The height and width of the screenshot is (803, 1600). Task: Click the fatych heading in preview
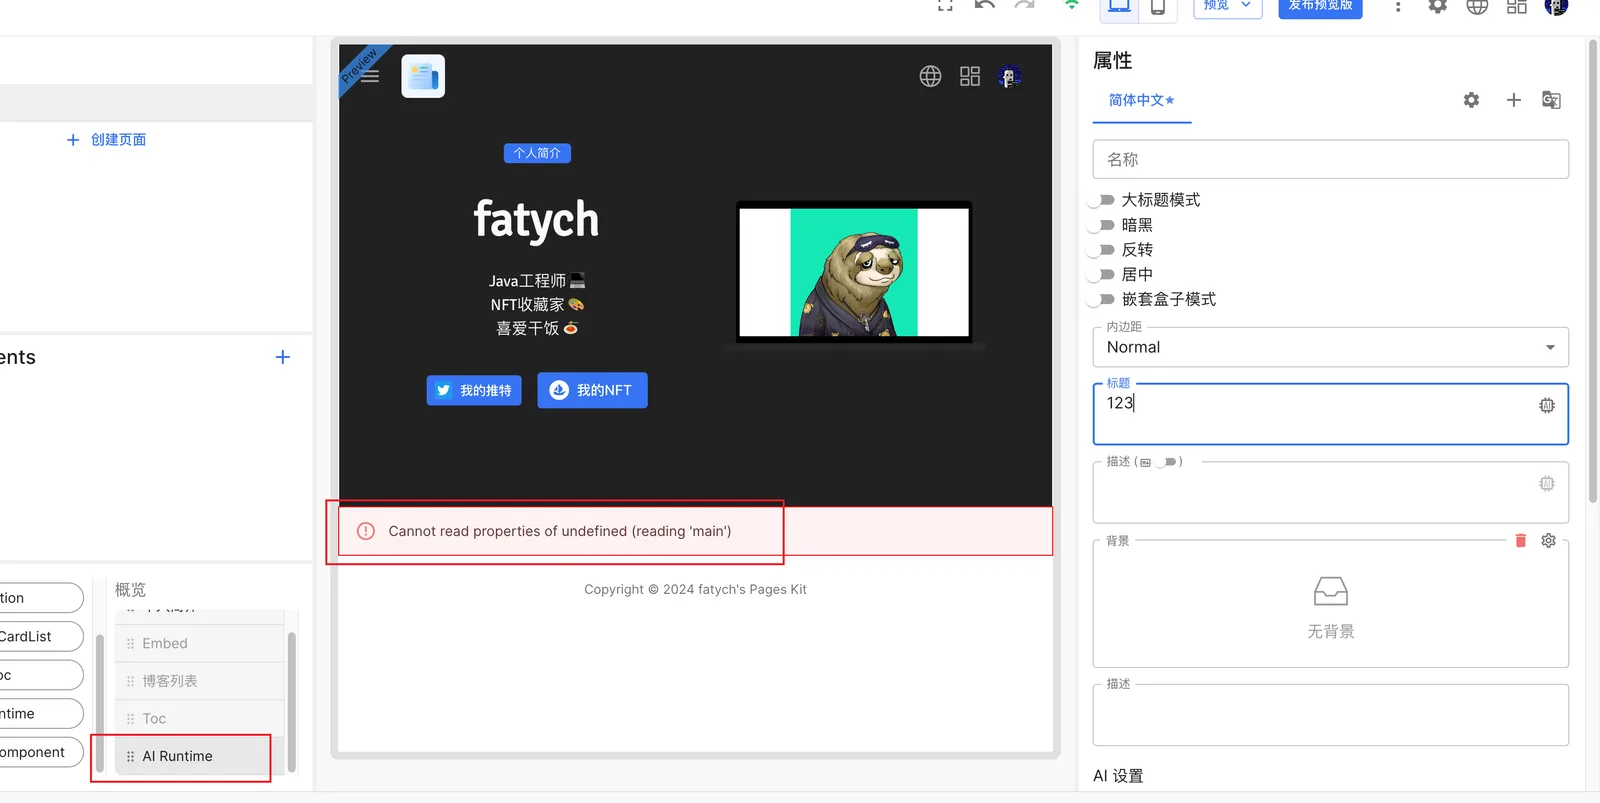pos(537,220)
